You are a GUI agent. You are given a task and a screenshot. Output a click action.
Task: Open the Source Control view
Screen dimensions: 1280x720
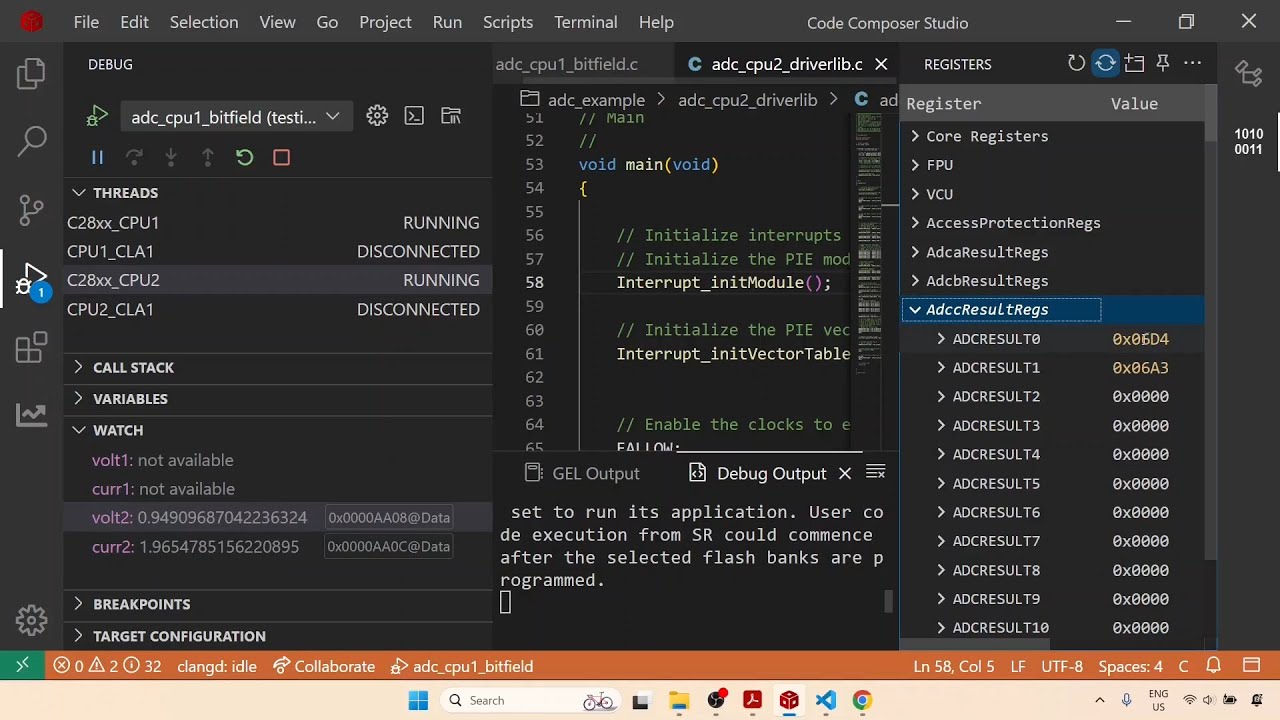[x=32, y=209]
